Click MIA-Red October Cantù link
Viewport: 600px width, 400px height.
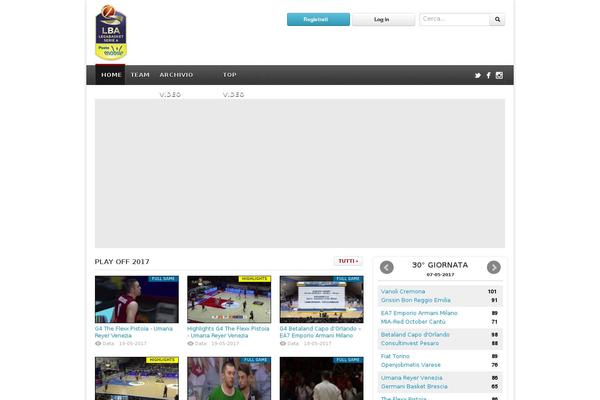click(413, 322)
